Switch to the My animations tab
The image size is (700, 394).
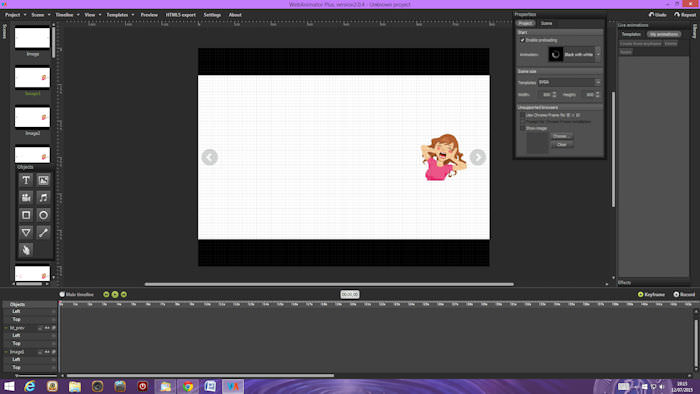coord(664,34)
